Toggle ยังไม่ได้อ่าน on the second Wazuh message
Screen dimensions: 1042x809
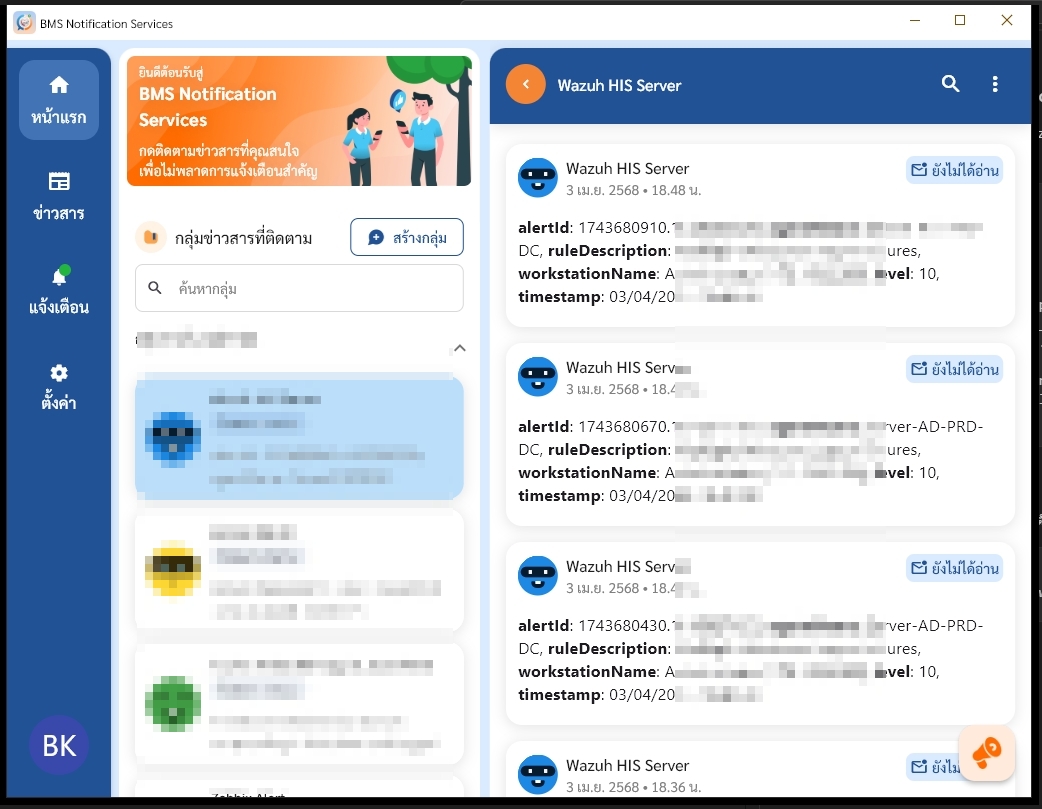(x=954, y=369)
